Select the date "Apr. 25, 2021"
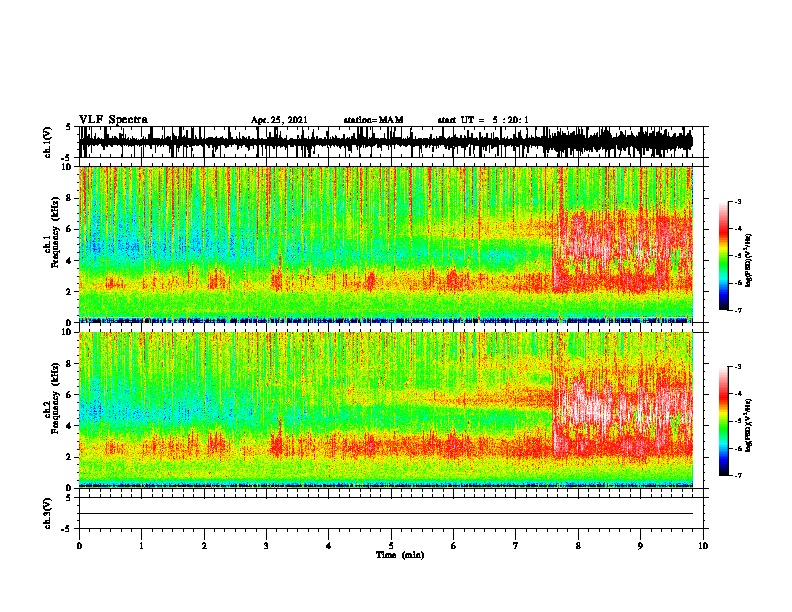 [x=279, y=120]
